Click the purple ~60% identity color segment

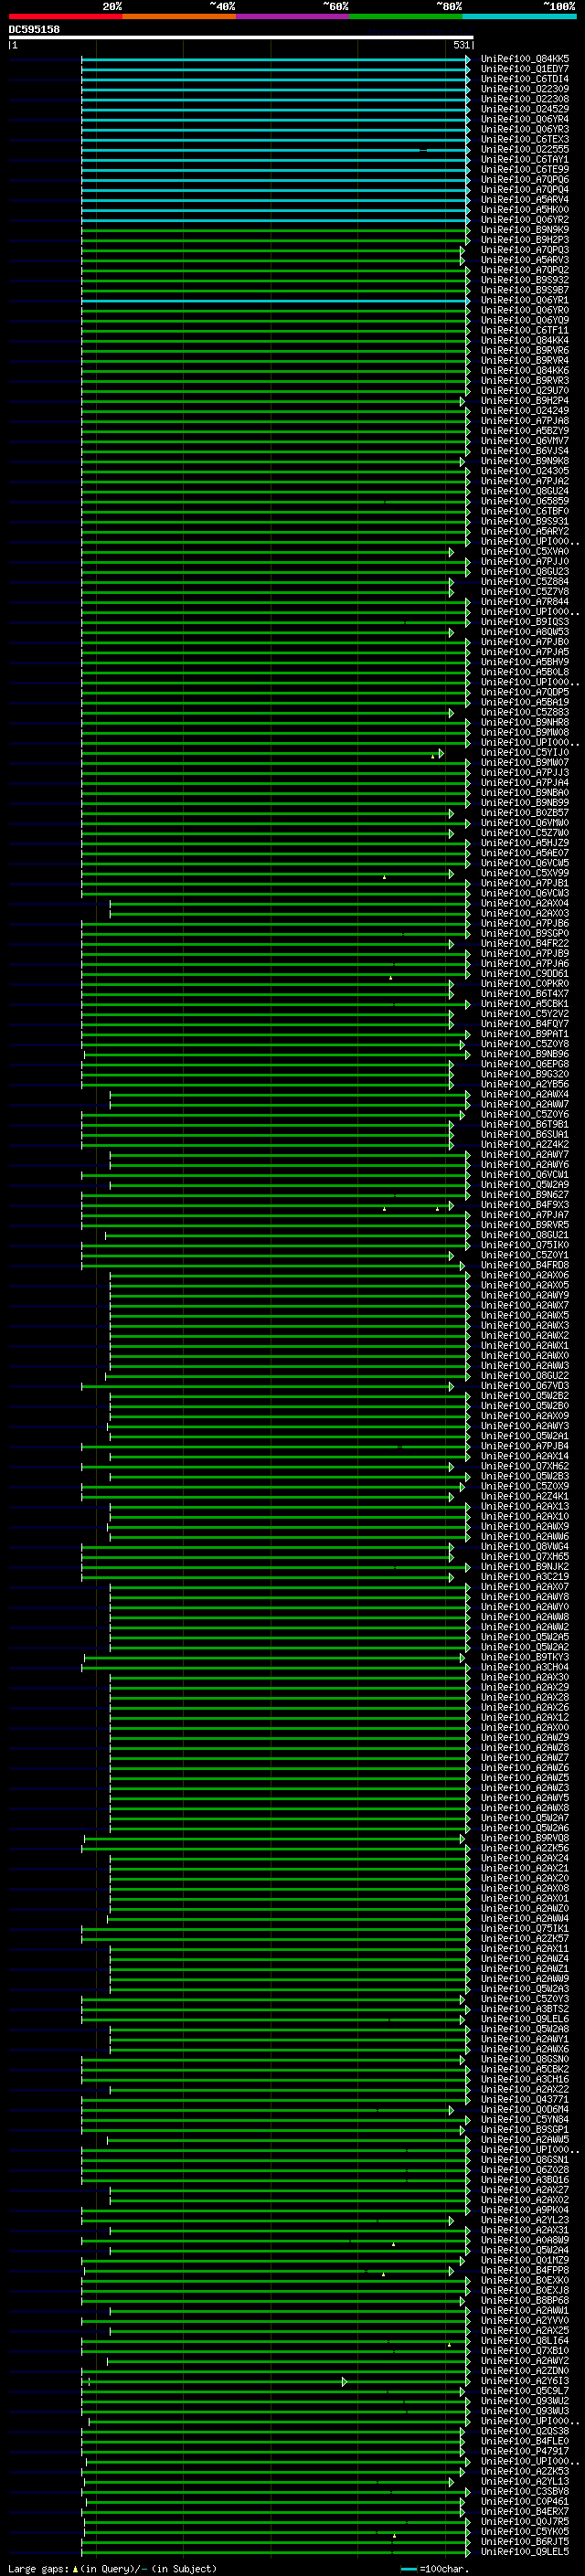293,17
